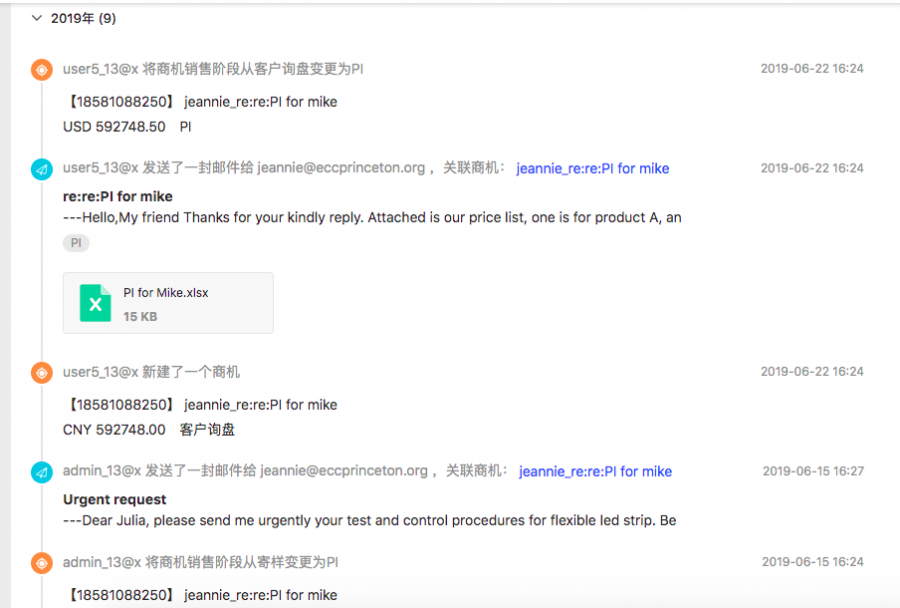900x608 pixels.
Task: Open re:re:PI for mike email subject
Action: [x=118, y=196]
